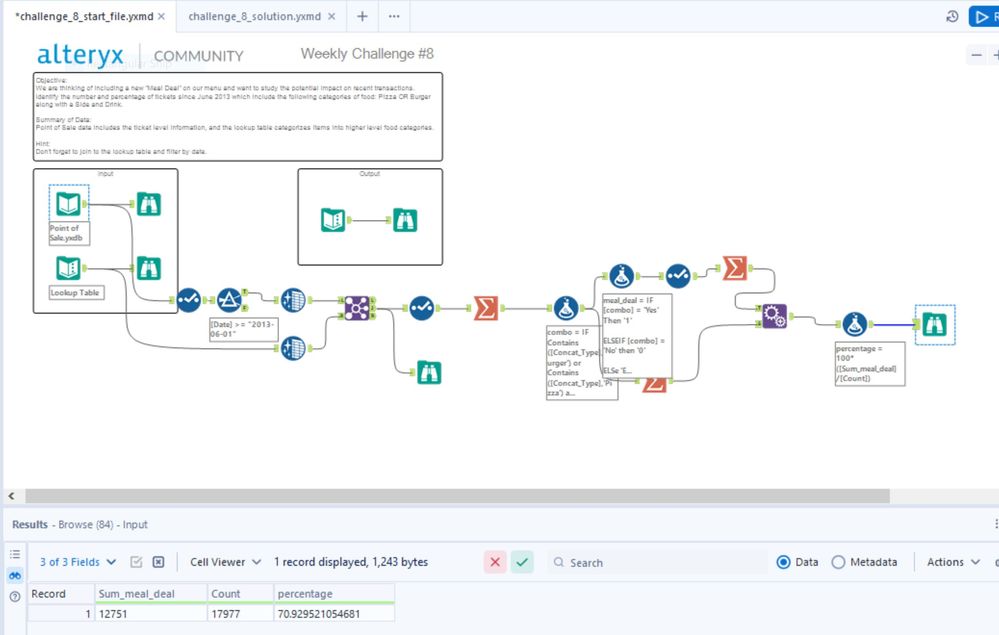Switch to challenge_8_solution.yxmd tab
This screenshot has height=635, width=999.
tap(254, 17)
